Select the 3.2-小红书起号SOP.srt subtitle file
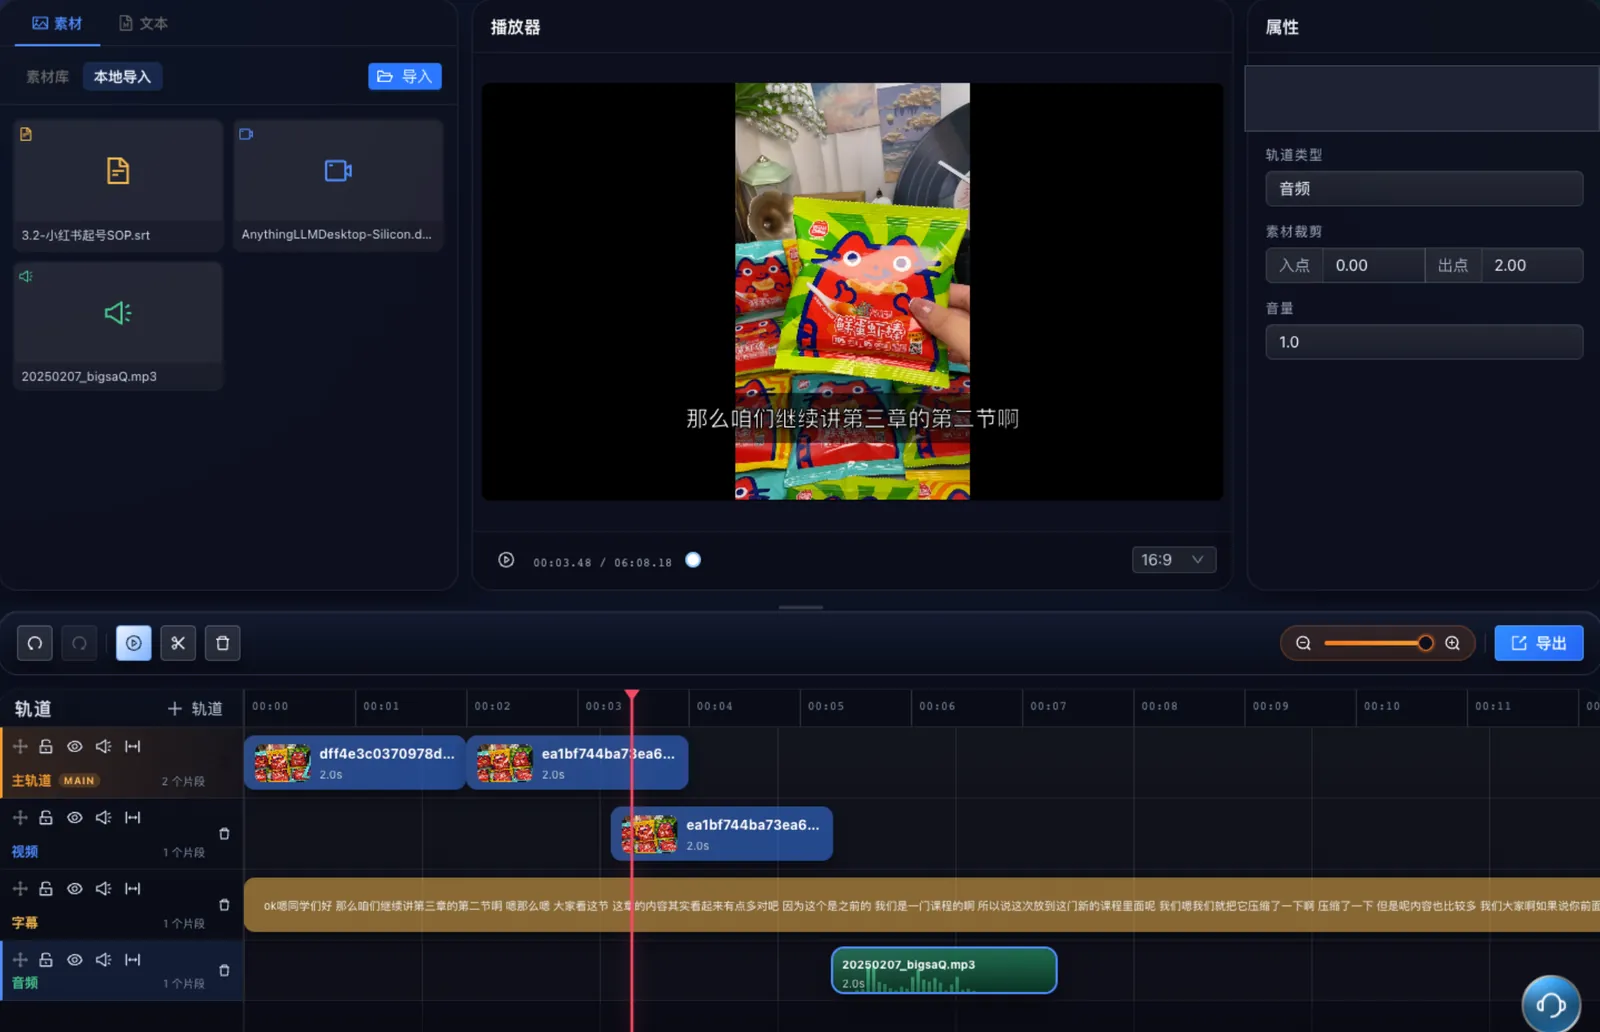This screenshot has height=1032, width=1600. pyautogui.click(x=118, y=185)
